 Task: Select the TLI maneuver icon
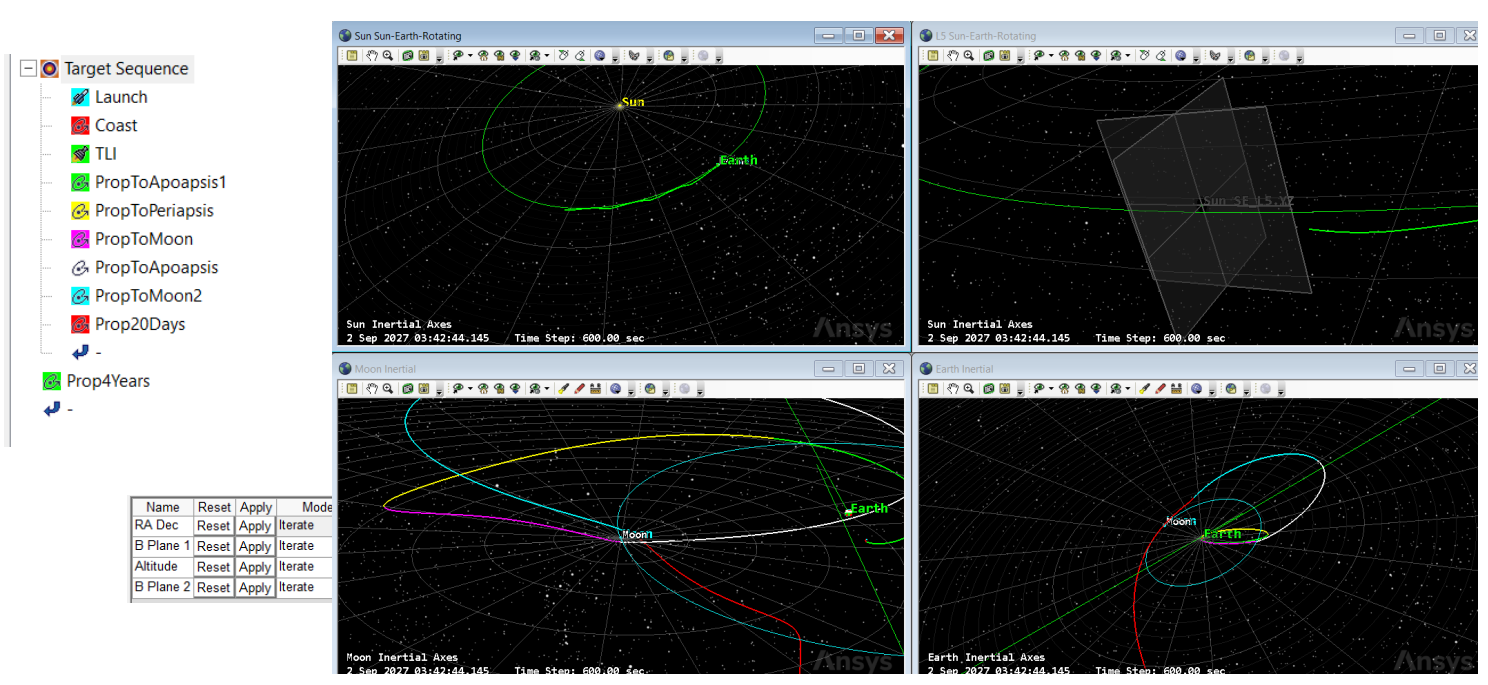pos(80,154)
